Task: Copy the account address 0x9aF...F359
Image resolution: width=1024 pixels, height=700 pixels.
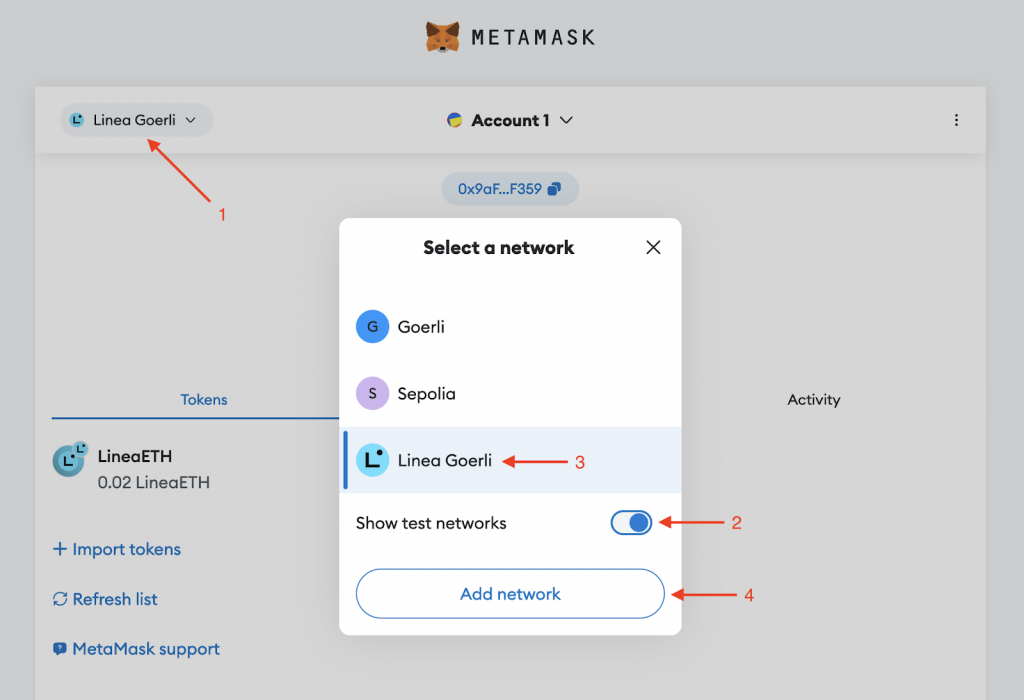Action: tap(510, 188)
